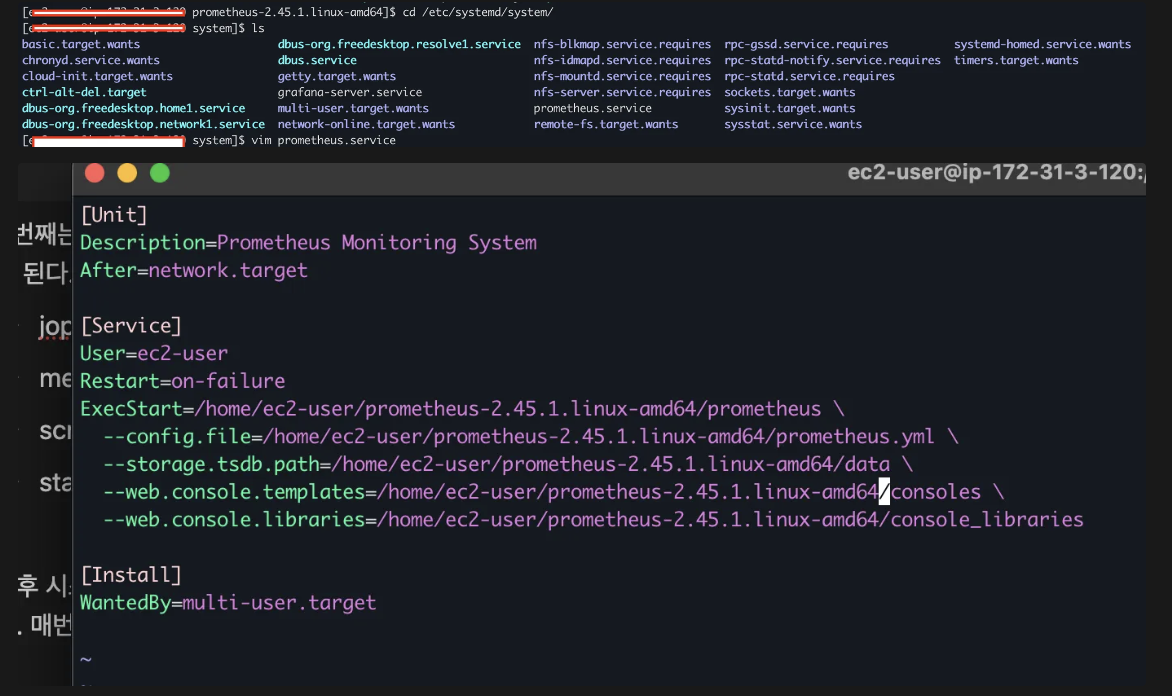The image size is (1172, 696).
Task: Click sysstat.service.wants in the listing
Action: [x=793, y=124]
